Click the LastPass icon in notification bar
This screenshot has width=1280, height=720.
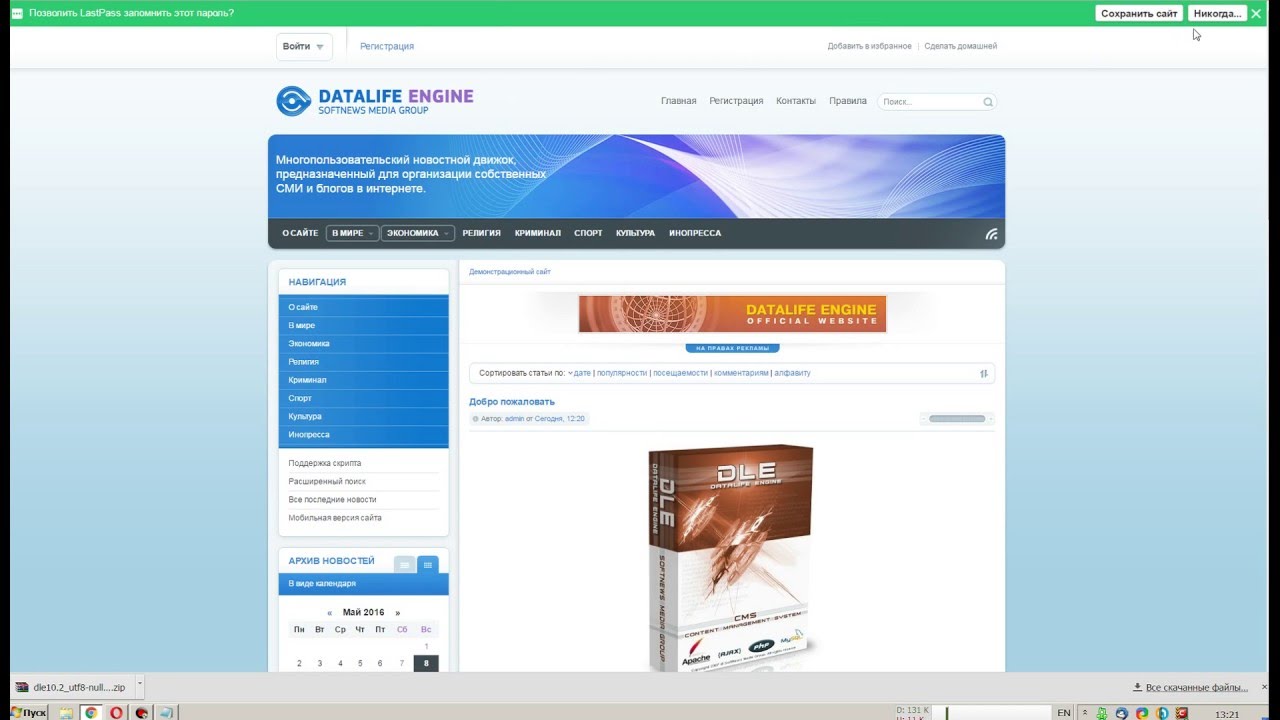pos(16,13)
